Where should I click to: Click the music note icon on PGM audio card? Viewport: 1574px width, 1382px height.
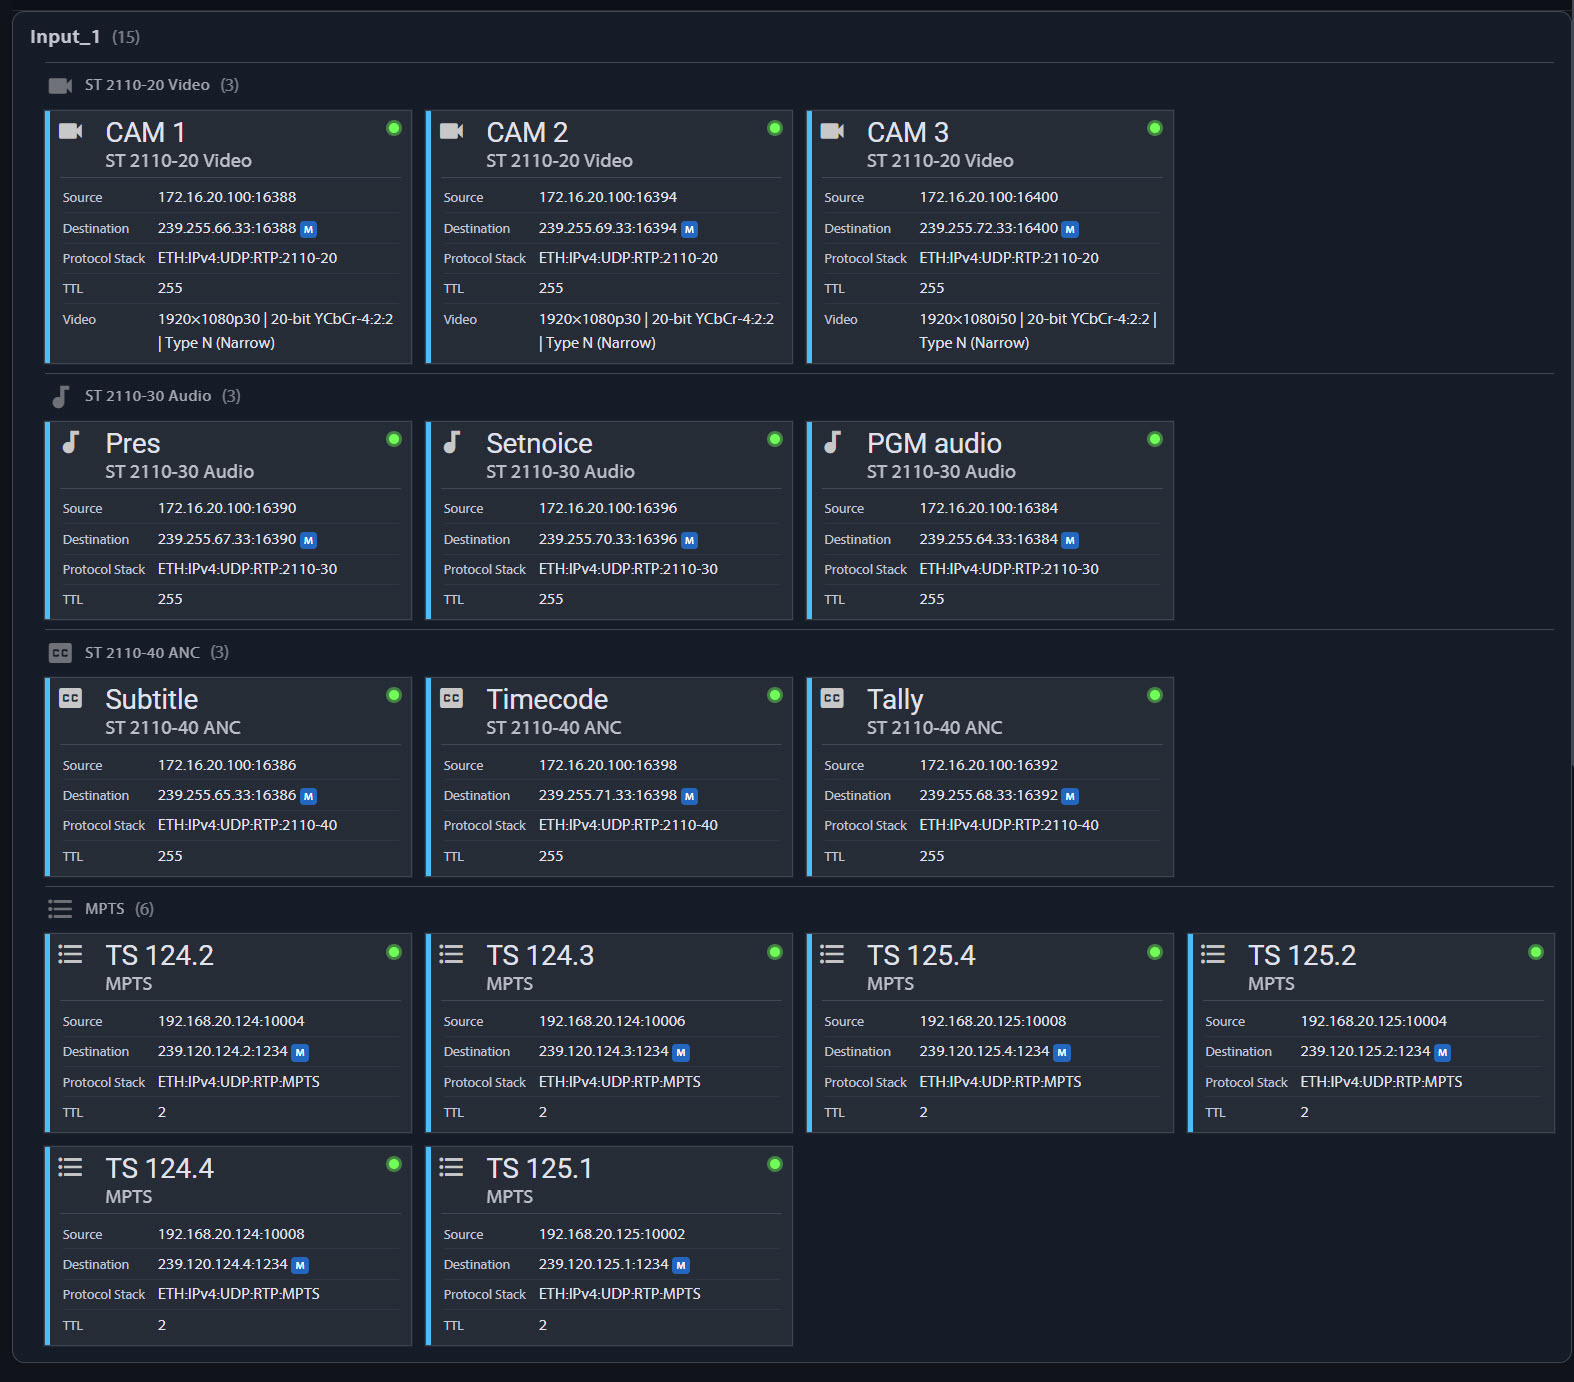click(x=832, y=442)
